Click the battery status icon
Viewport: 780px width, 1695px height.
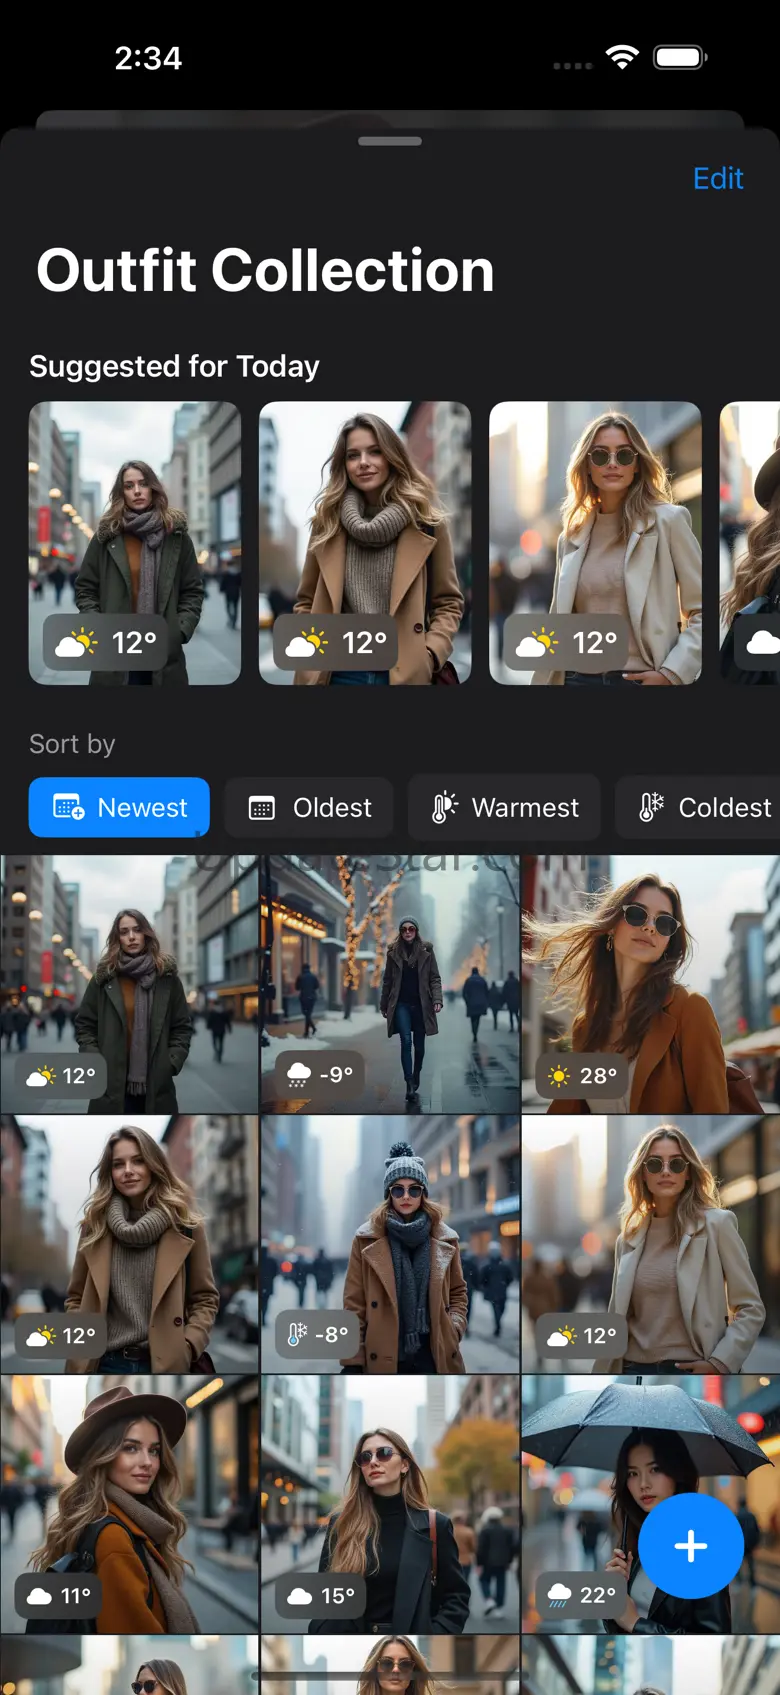point(680,58)
